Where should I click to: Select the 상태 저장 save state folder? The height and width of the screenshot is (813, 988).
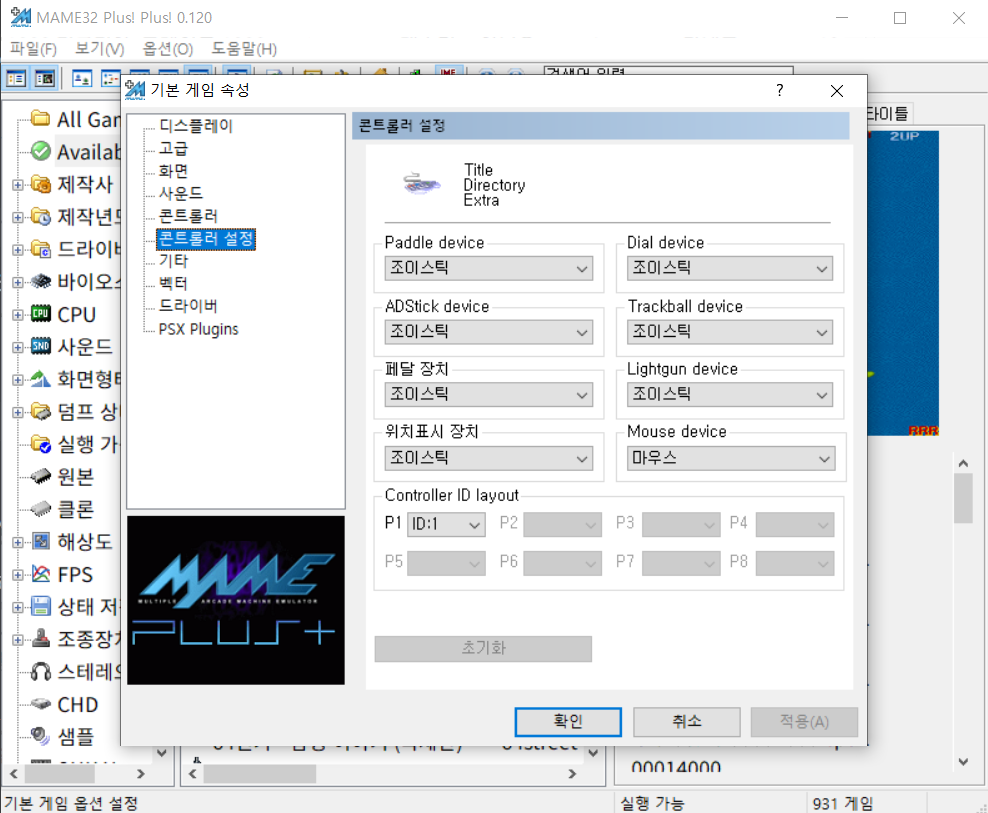tap(41, 606)
